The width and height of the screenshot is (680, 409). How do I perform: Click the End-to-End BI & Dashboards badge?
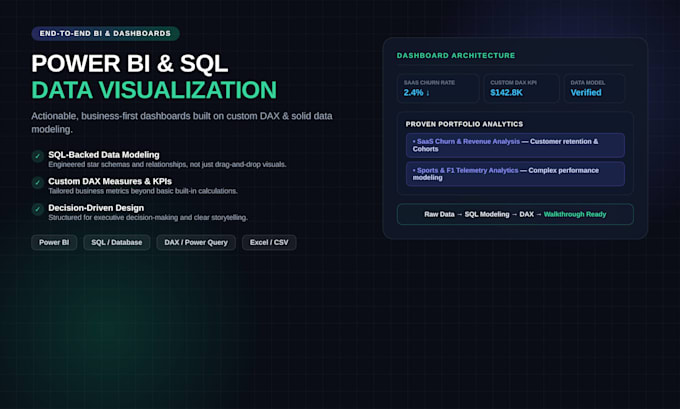coord(105,33)
